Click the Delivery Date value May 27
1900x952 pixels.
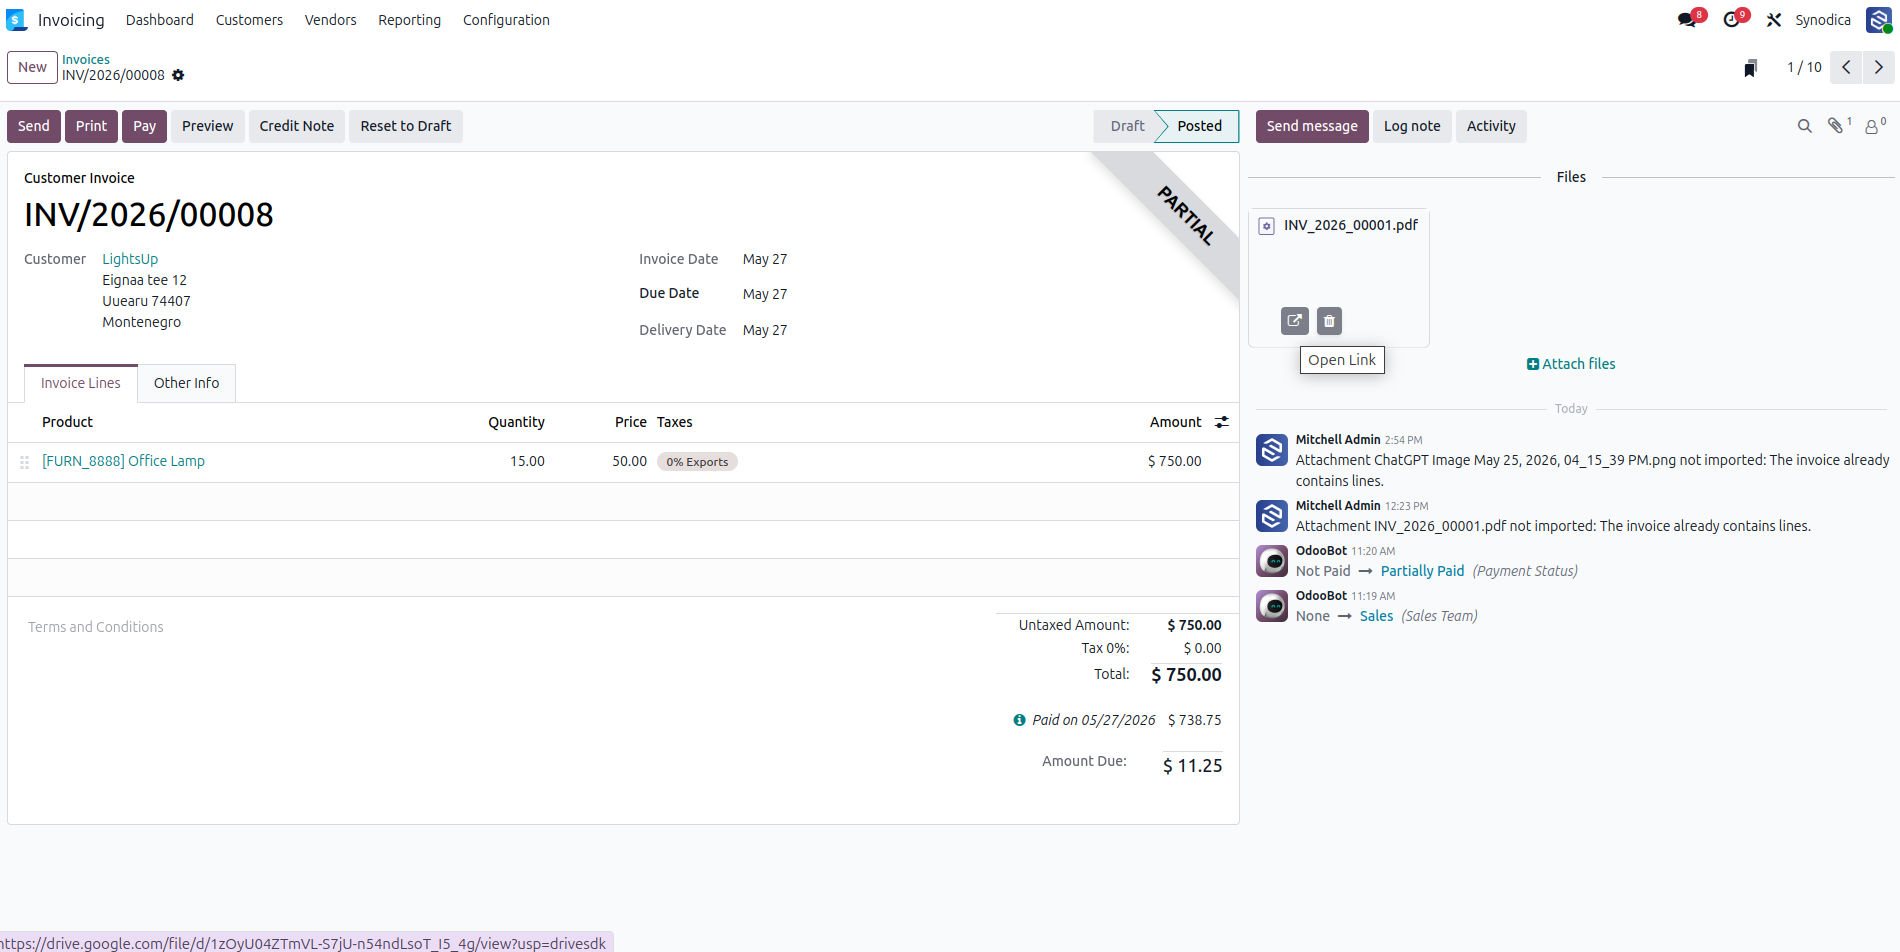765,330
